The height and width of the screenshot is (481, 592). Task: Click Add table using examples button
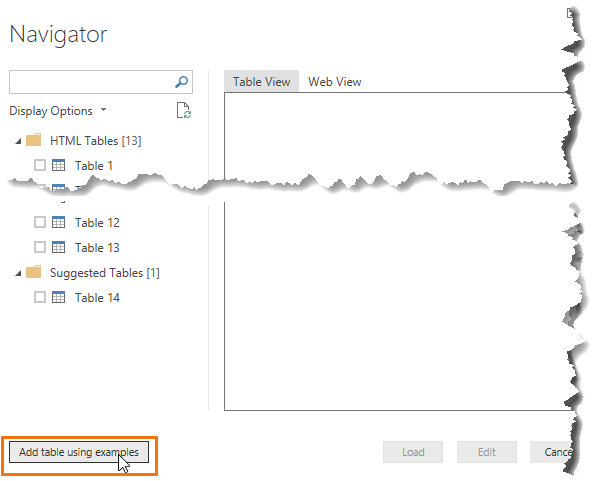click(79, 452)
